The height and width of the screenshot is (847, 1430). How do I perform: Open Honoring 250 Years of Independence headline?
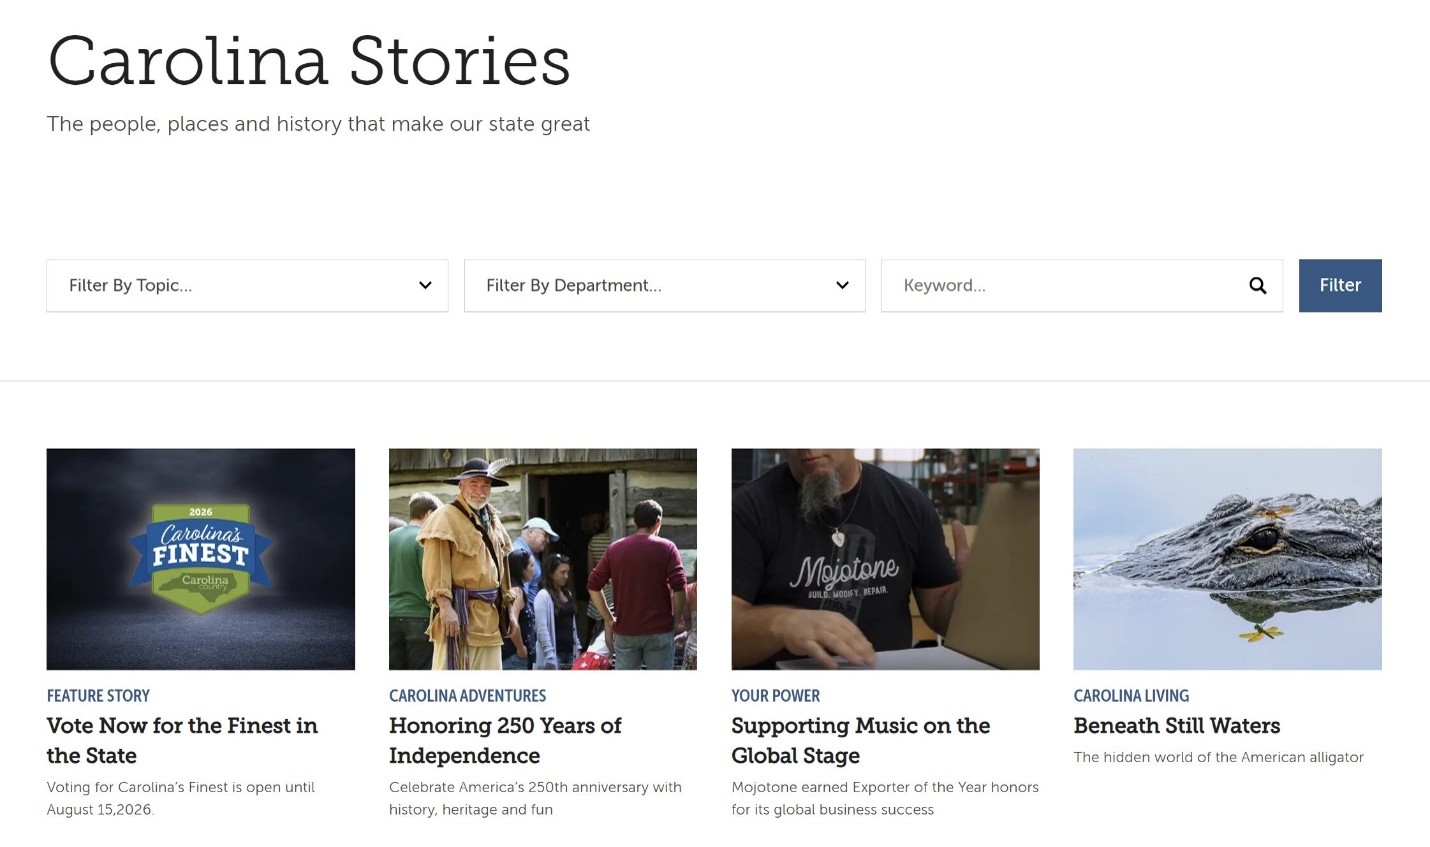coord(505,741)
